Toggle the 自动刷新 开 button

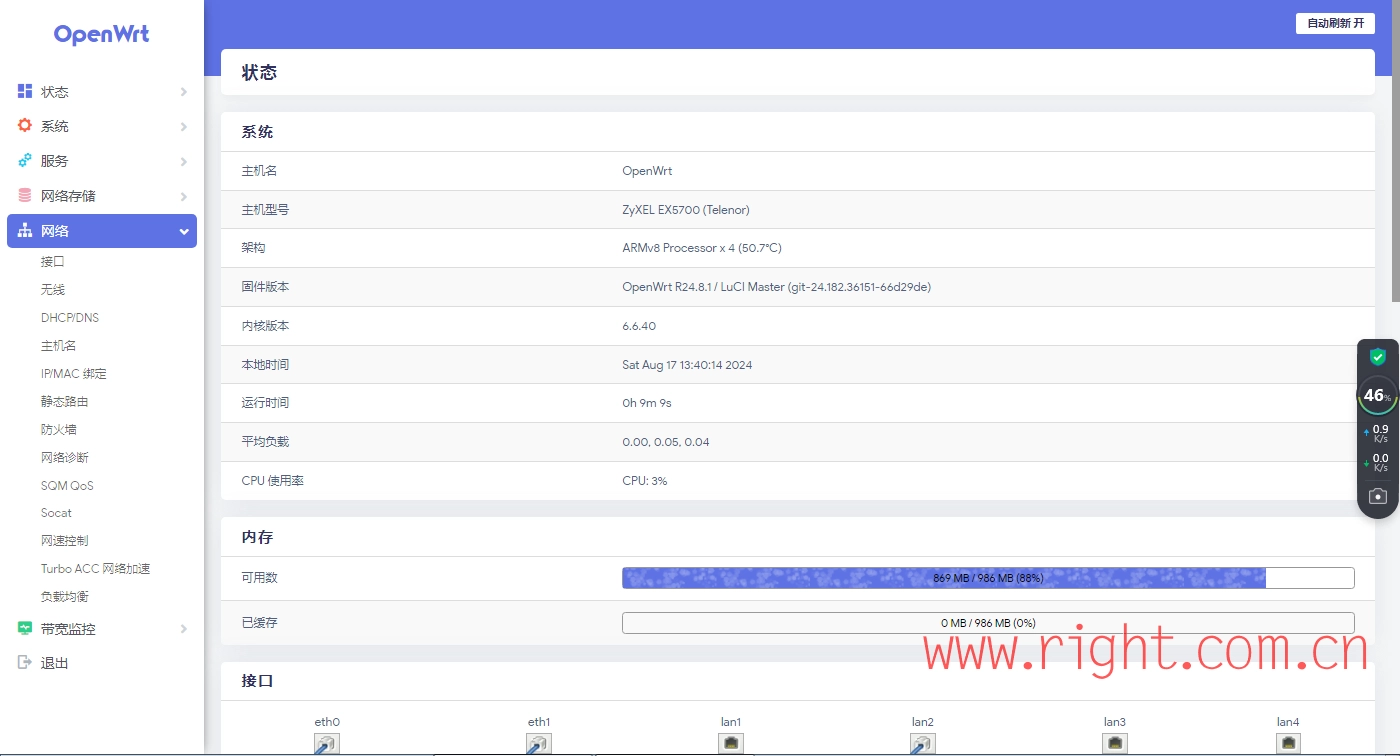(x=1335, y=23)
